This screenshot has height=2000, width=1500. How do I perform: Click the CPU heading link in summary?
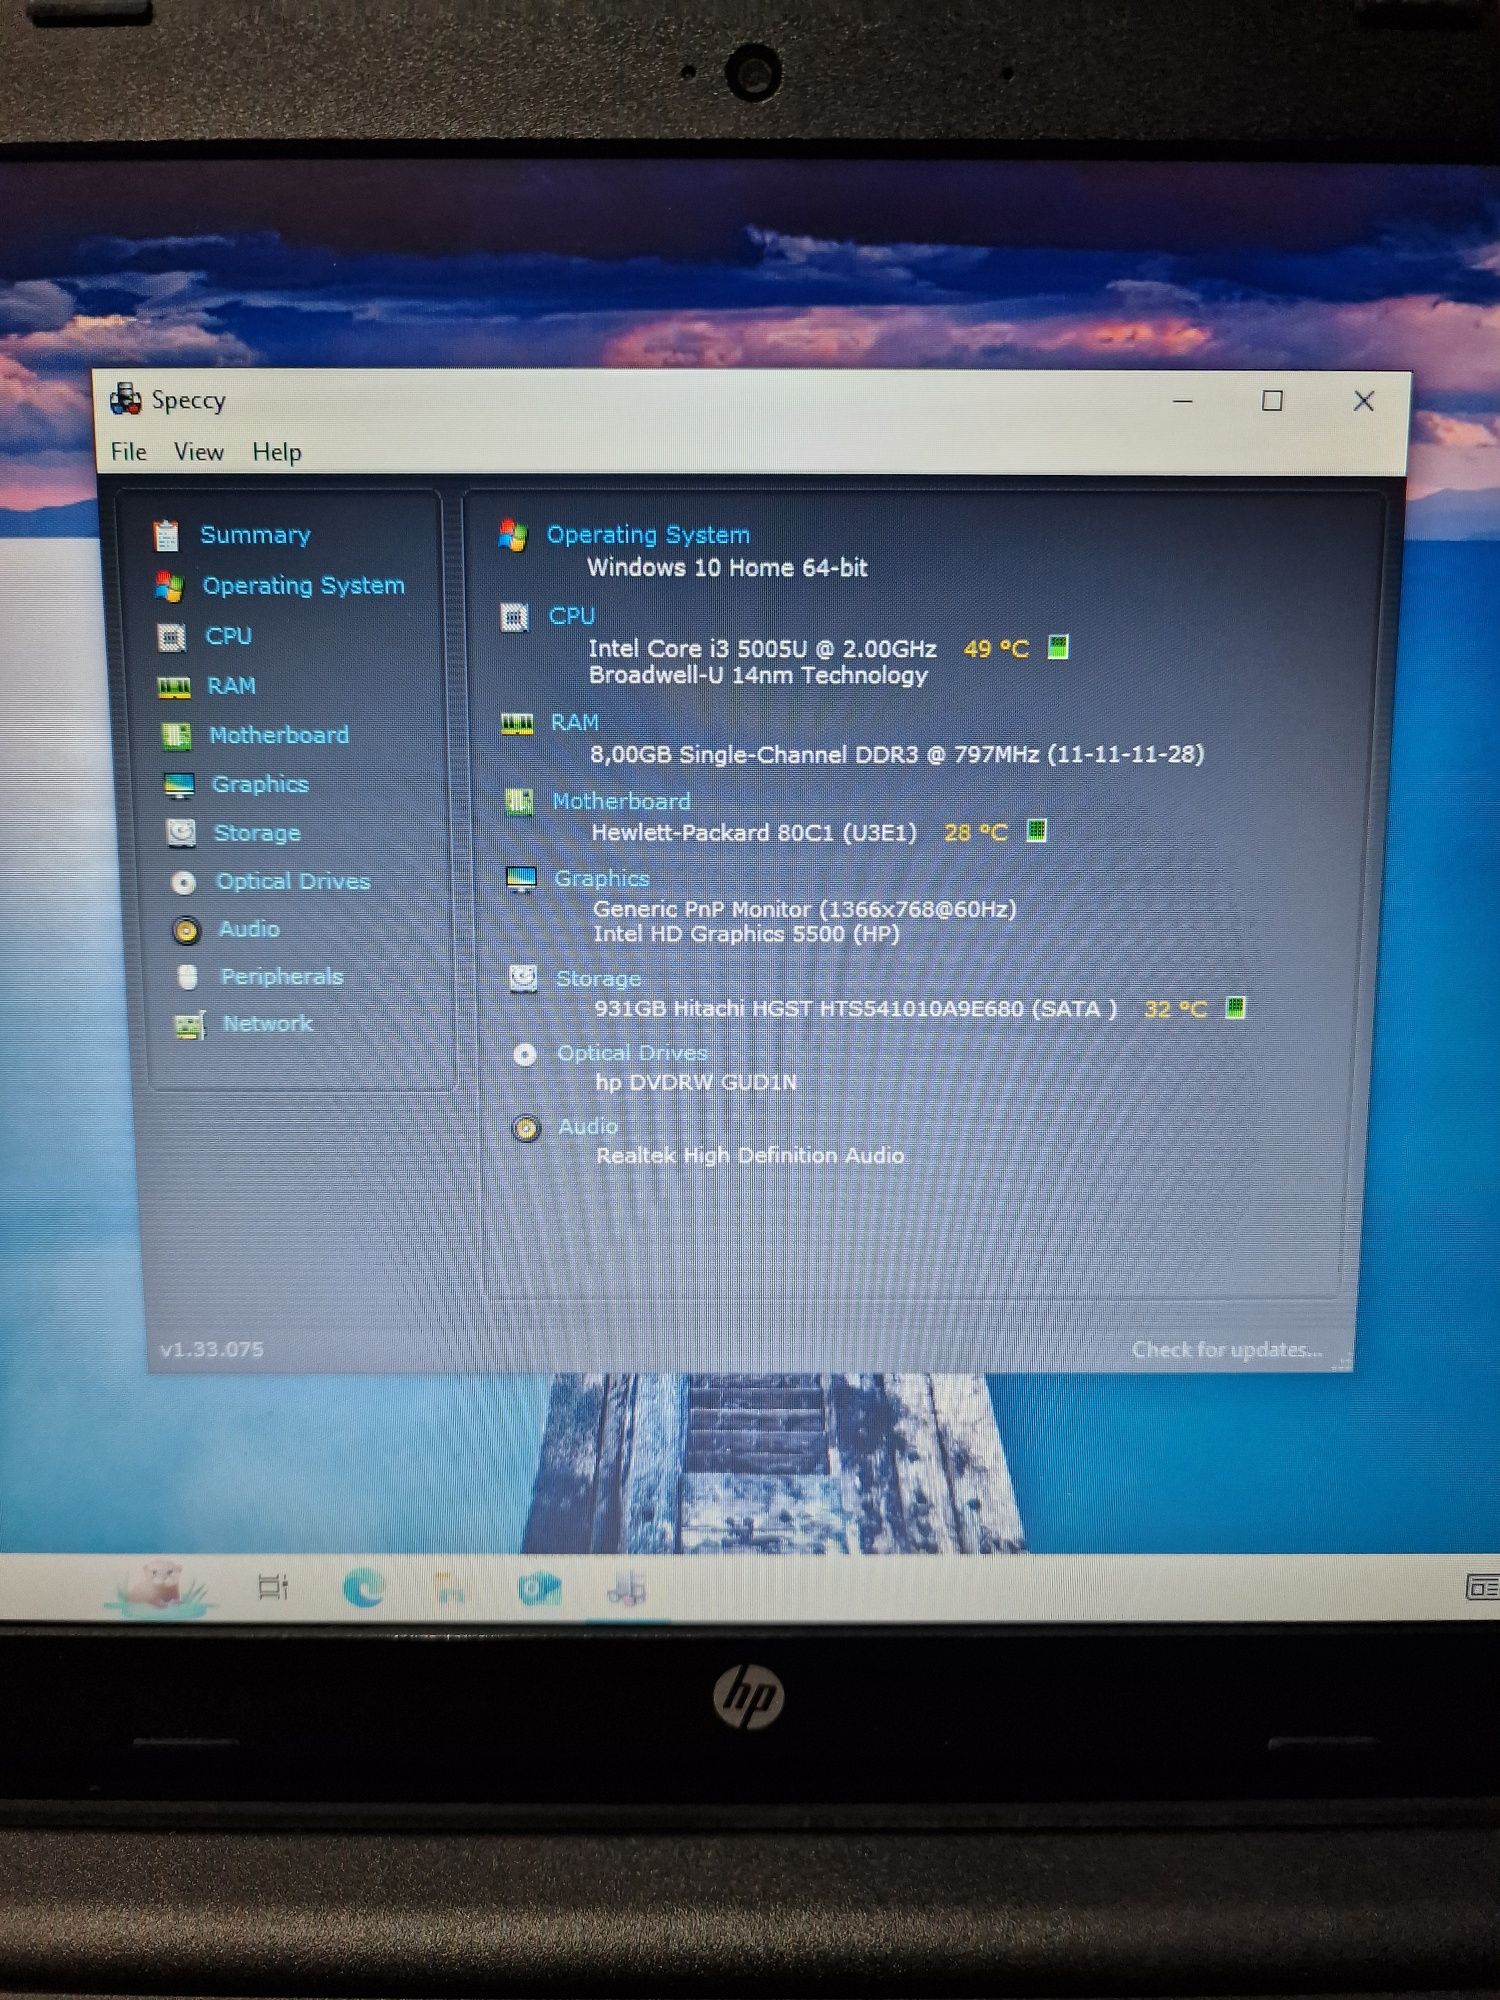pyautogui.click(x=572, y=616)
